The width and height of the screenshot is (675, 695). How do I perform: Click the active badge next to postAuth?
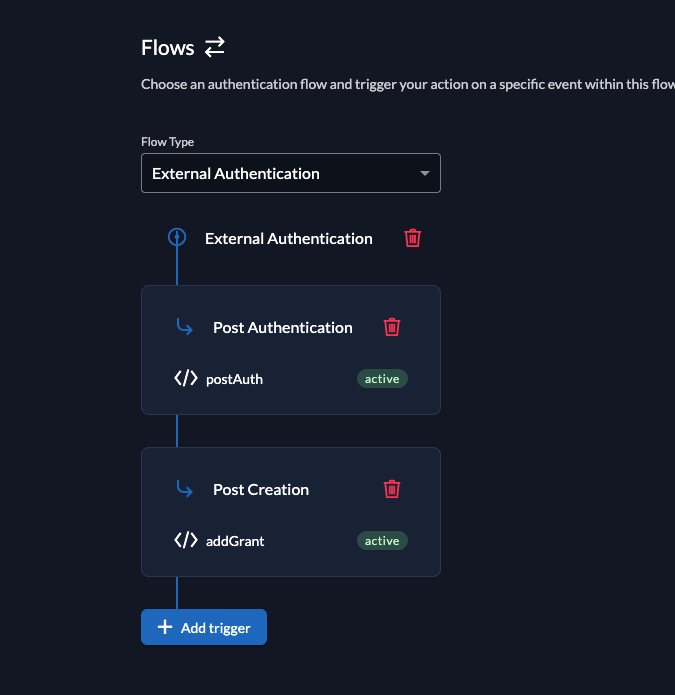click(382, 379)
